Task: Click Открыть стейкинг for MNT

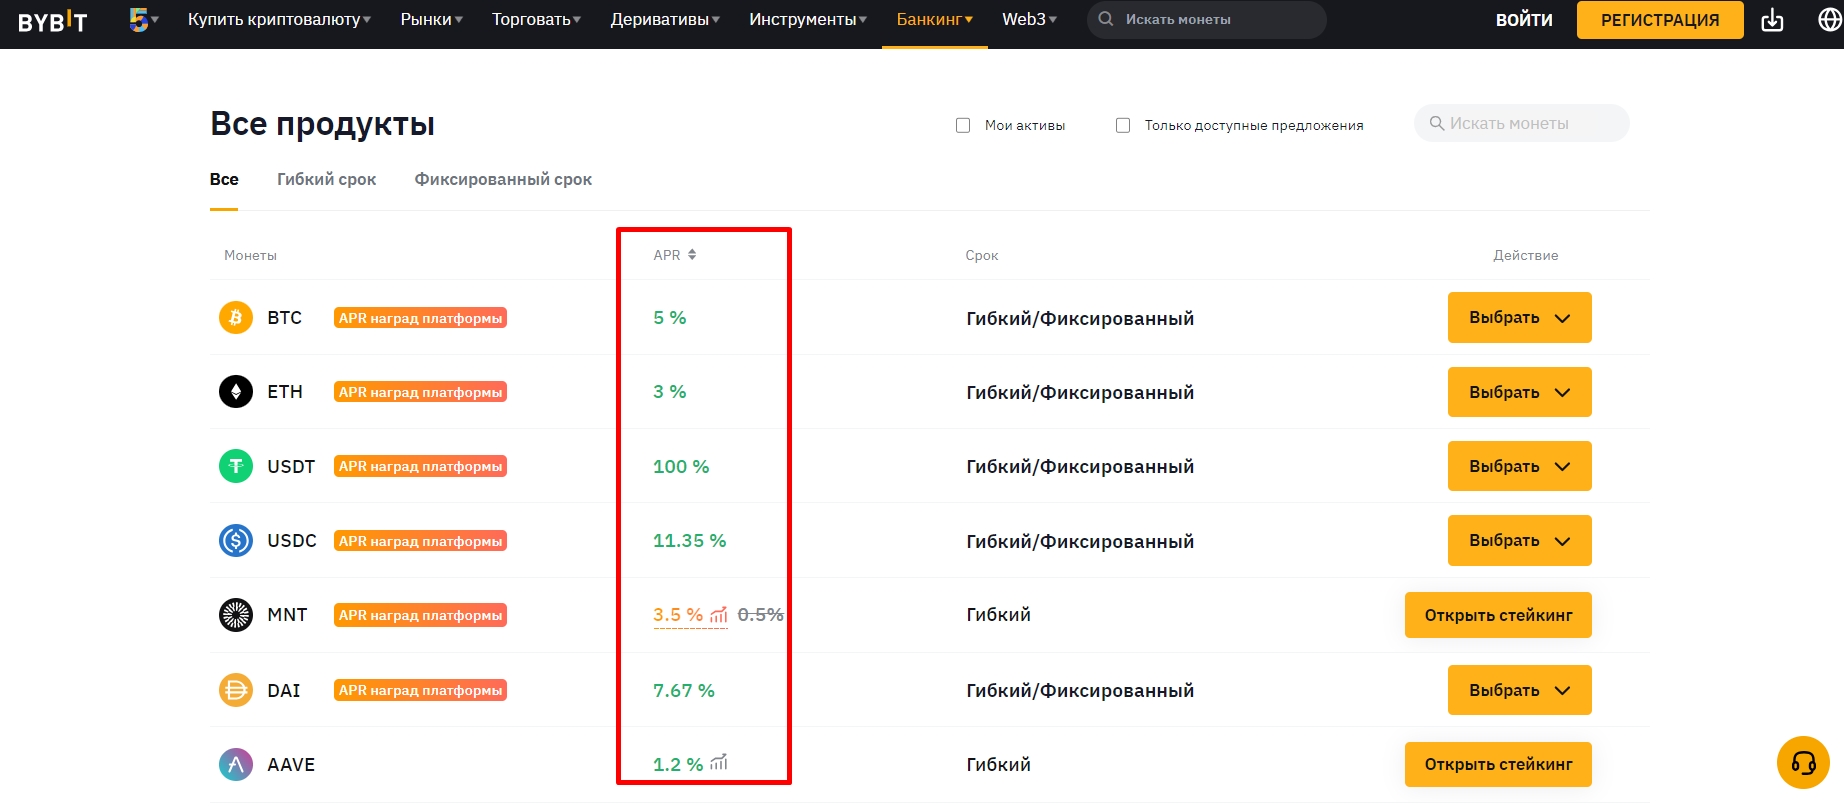Action: pos(1498,615)
